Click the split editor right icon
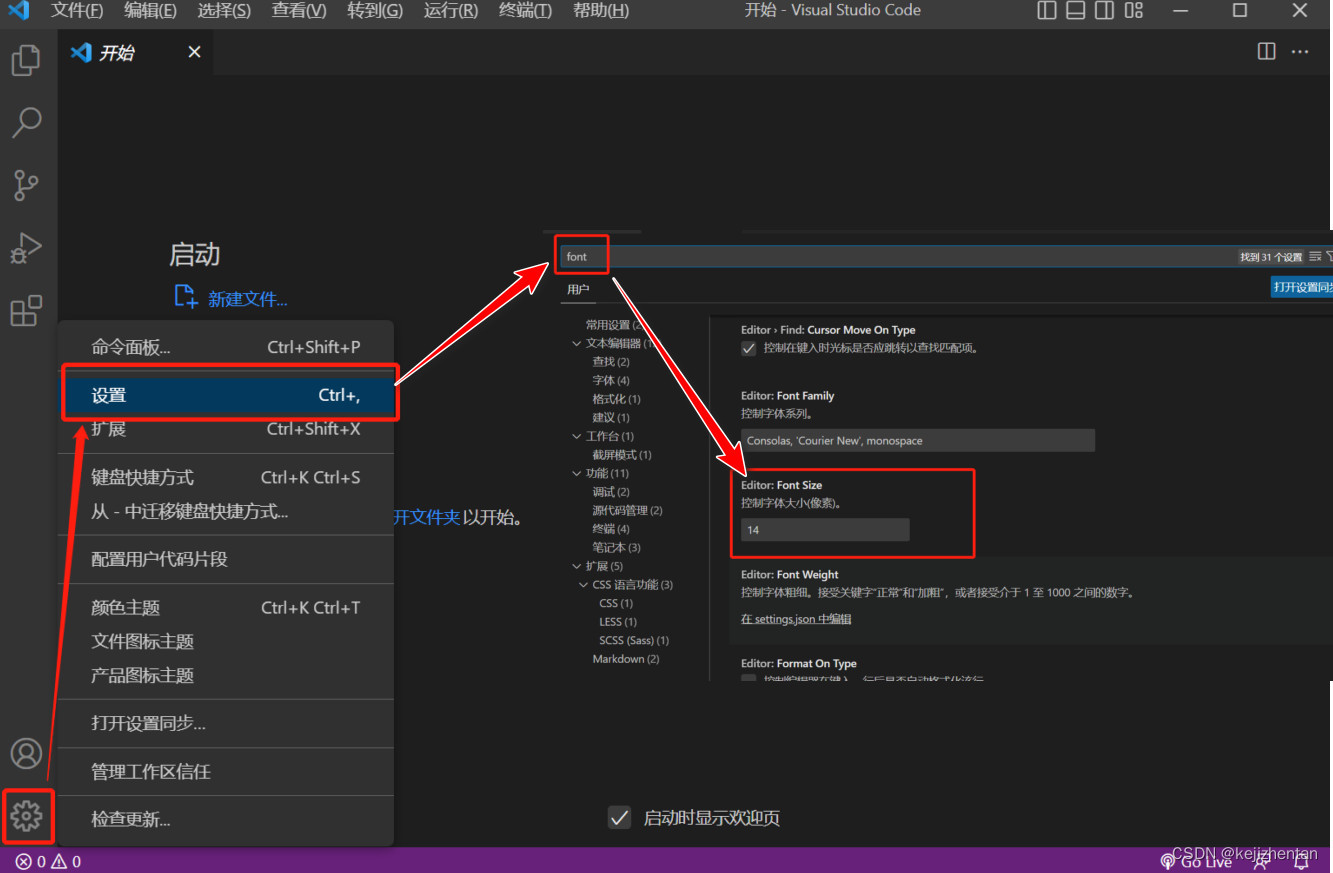The height and width of the screenshot is (873, 1333). tap(1266, 51)
